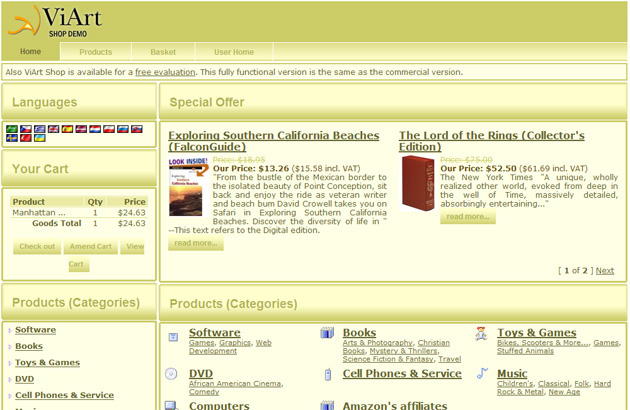Open the Home tab
This screenshot has height=410, width=630.
tap(31, 51)
